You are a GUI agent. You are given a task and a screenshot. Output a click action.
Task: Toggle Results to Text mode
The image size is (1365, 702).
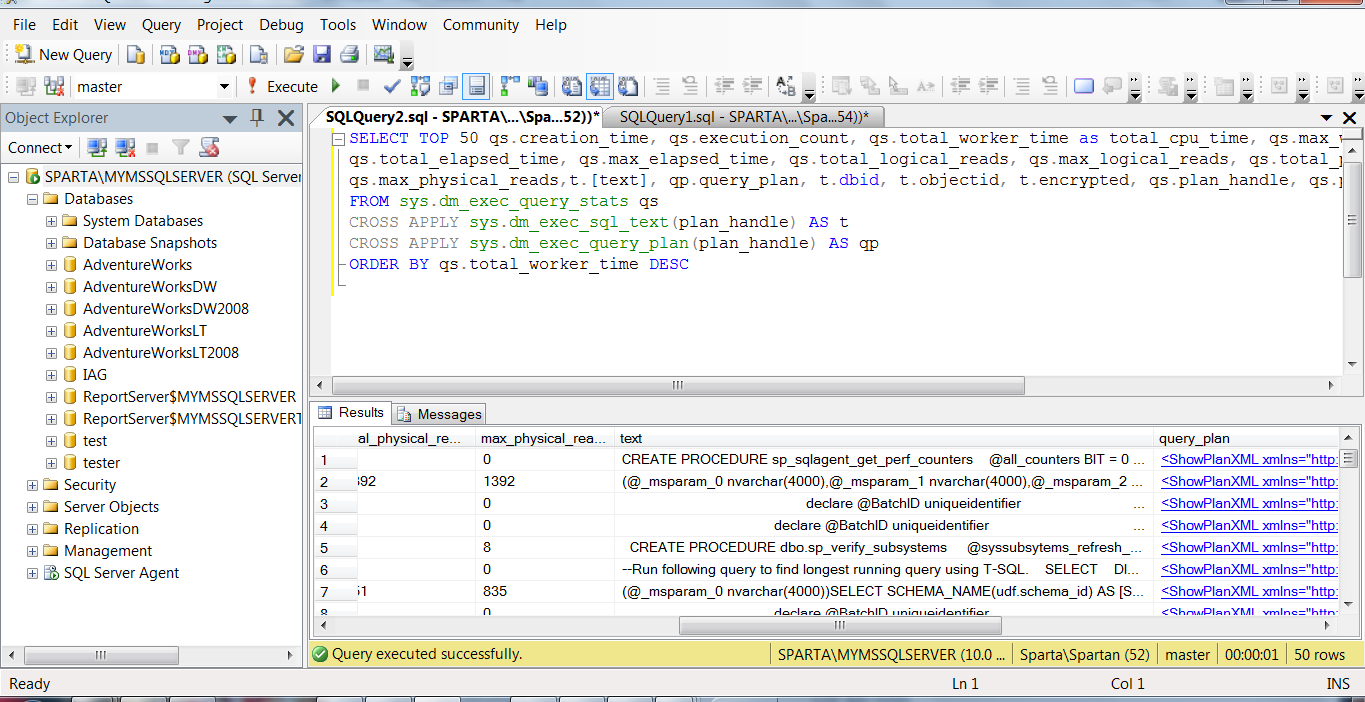coord(572,87)
